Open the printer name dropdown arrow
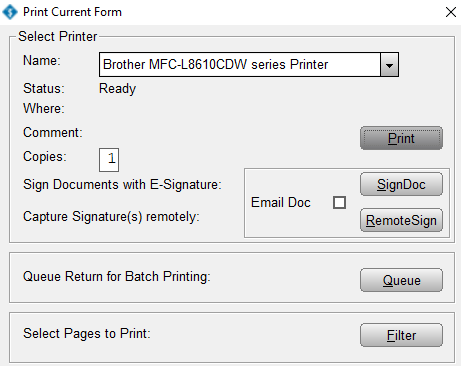 pyautogui.click(x=389, y=65)
